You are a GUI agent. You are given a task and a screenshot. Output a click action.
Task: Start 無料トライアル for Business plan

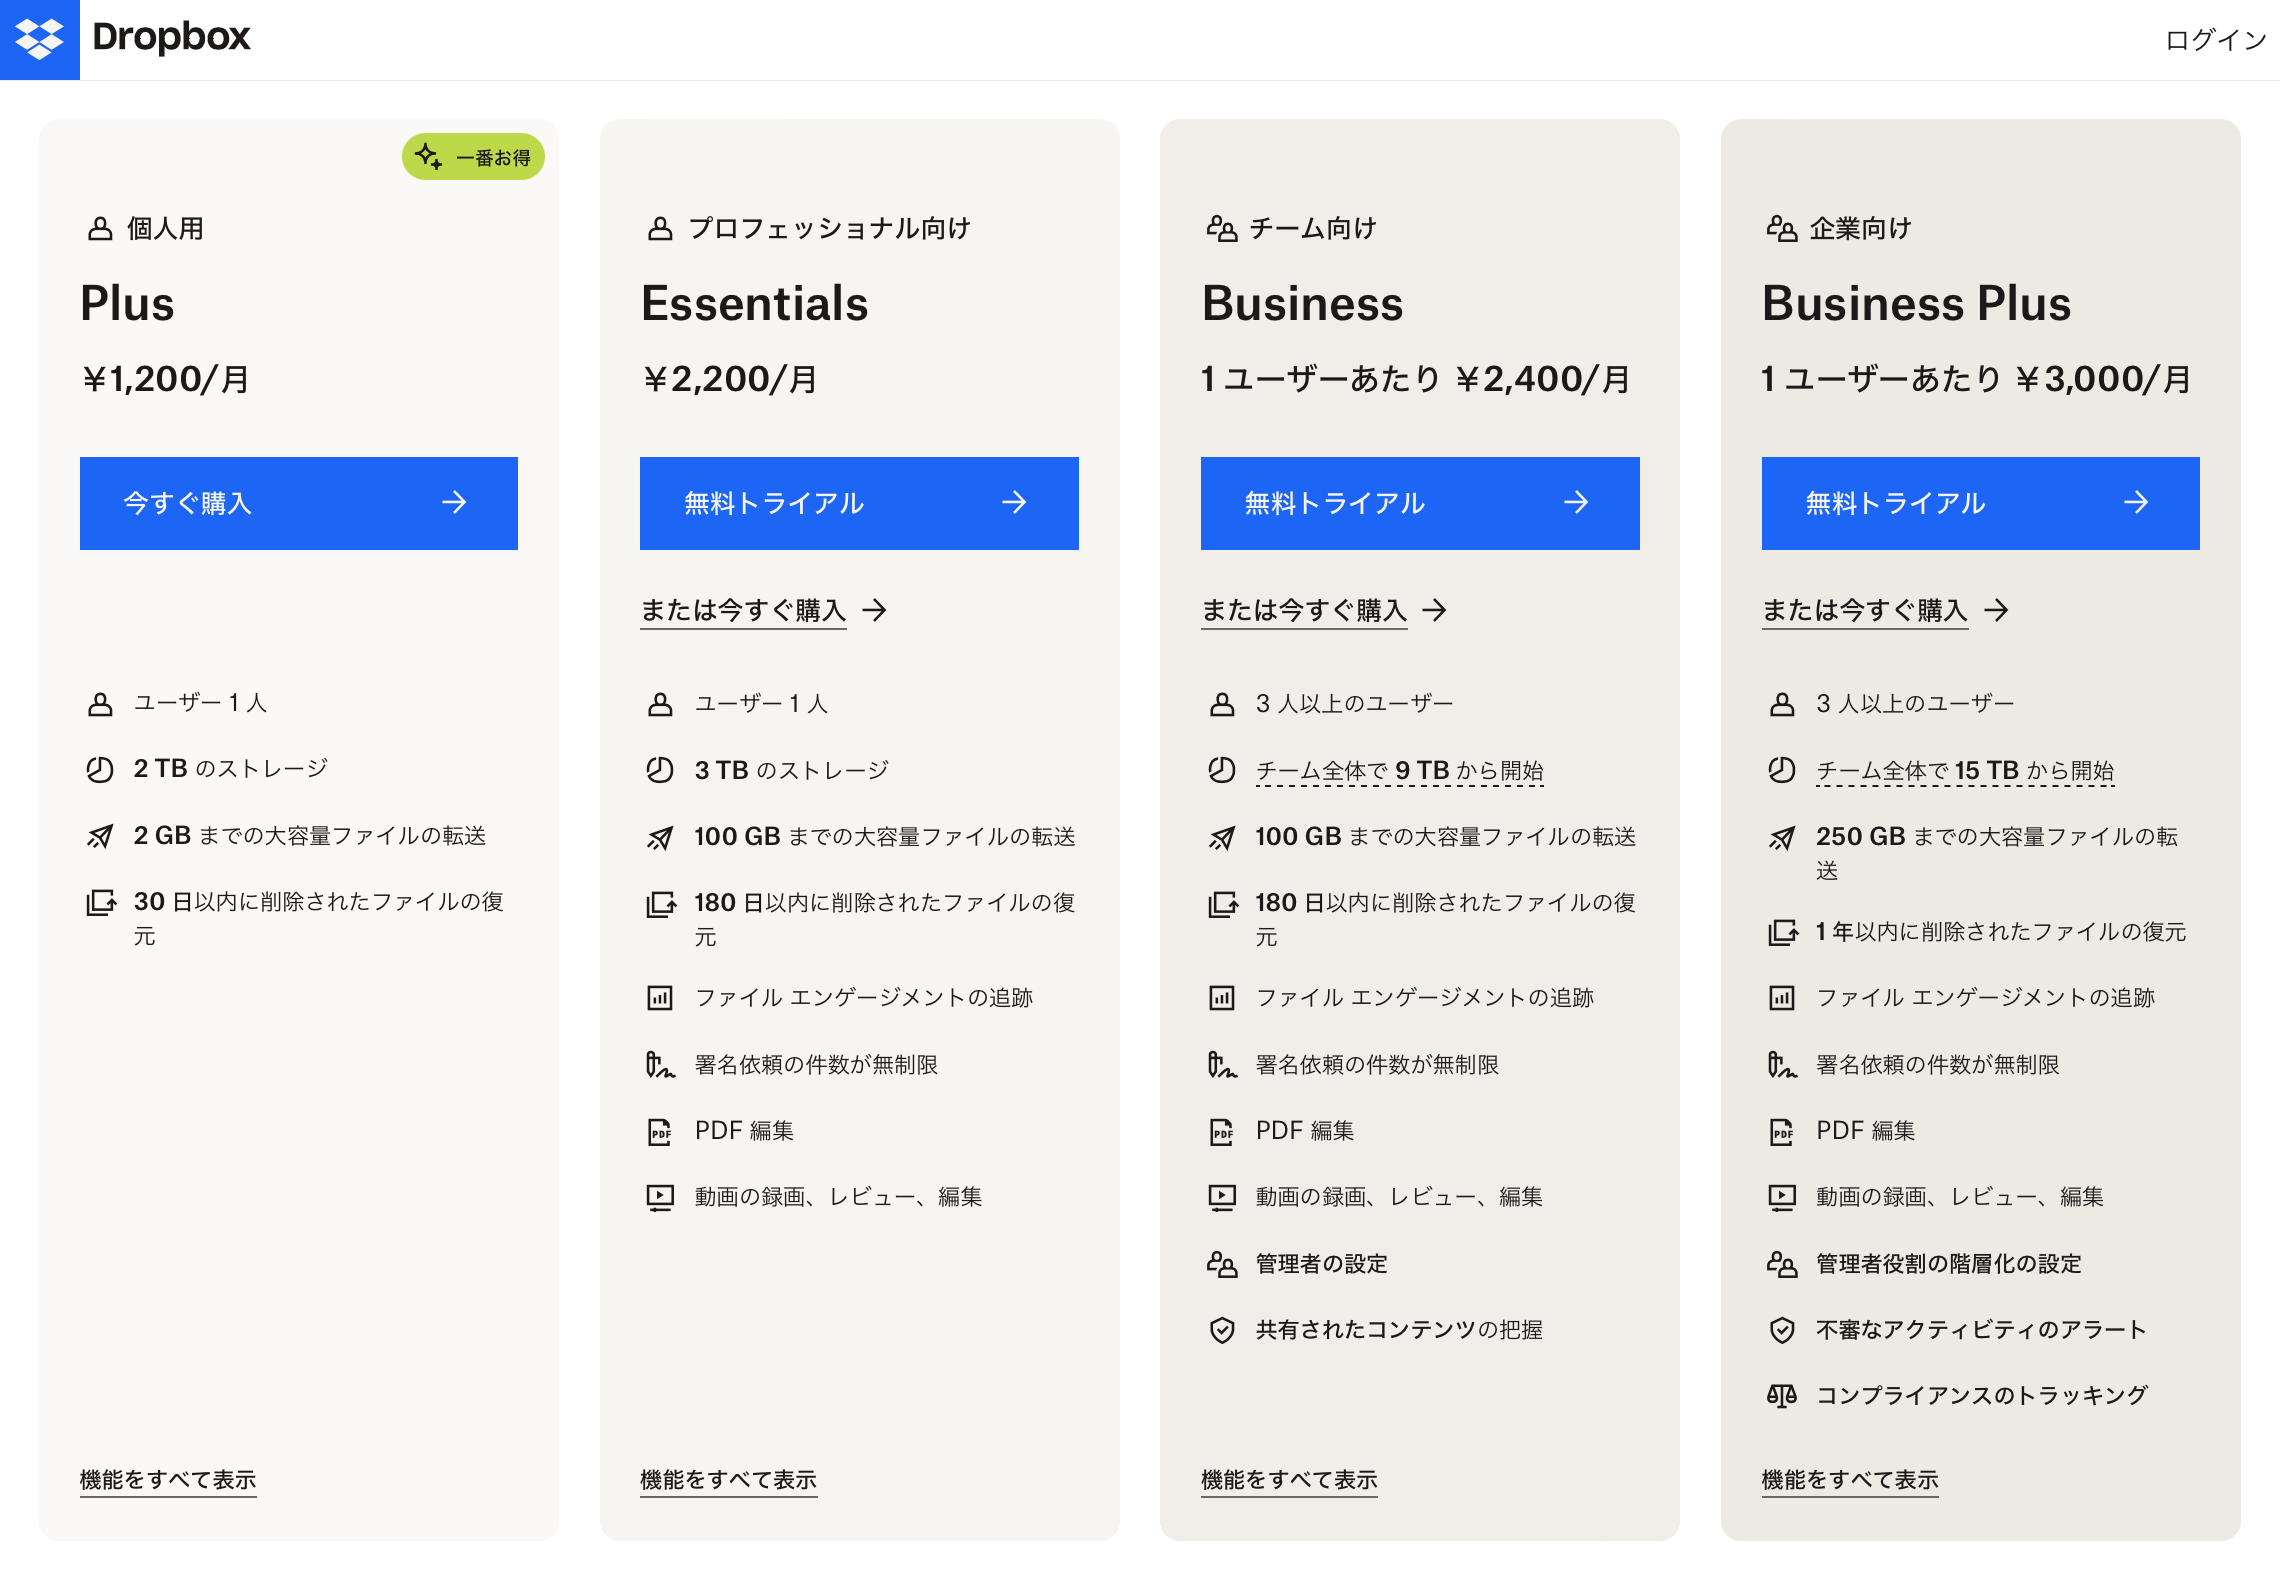[1420, 503]
